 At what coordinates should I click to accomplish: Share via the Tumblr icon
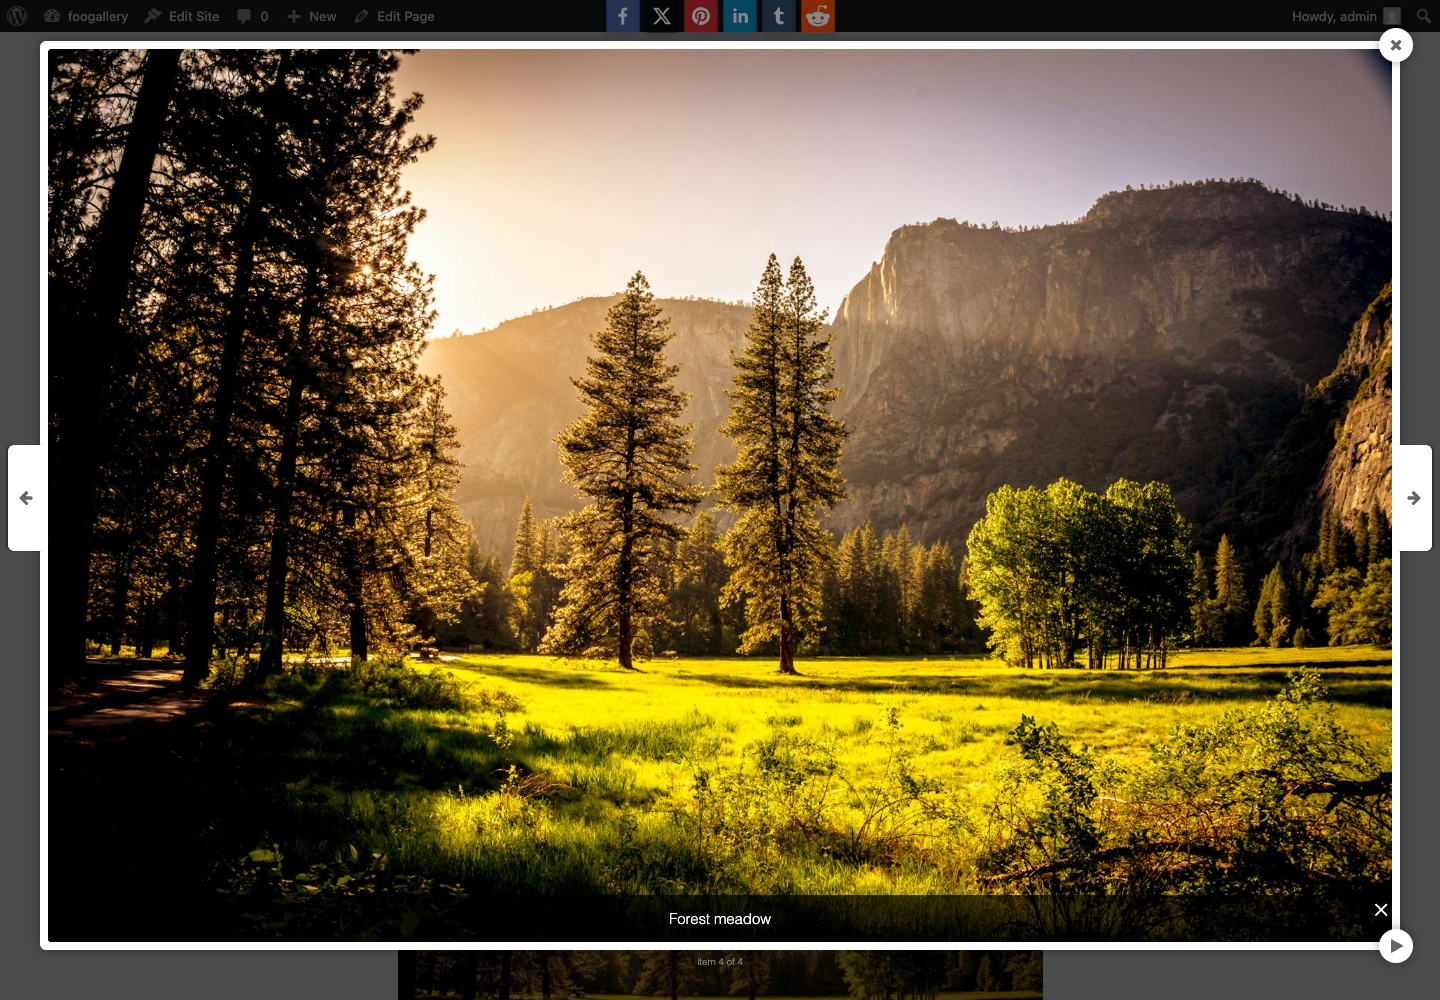(779, 16)
